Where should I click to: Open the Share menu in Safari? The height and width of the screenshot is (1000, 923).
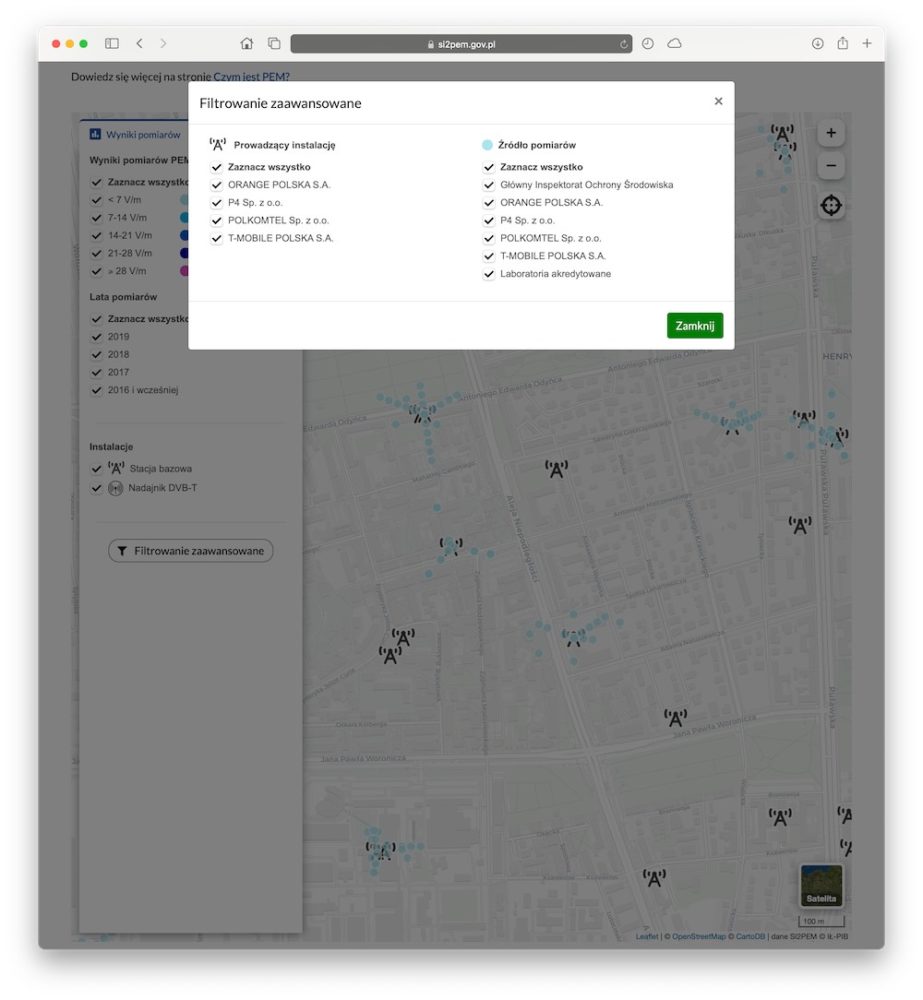843,43
